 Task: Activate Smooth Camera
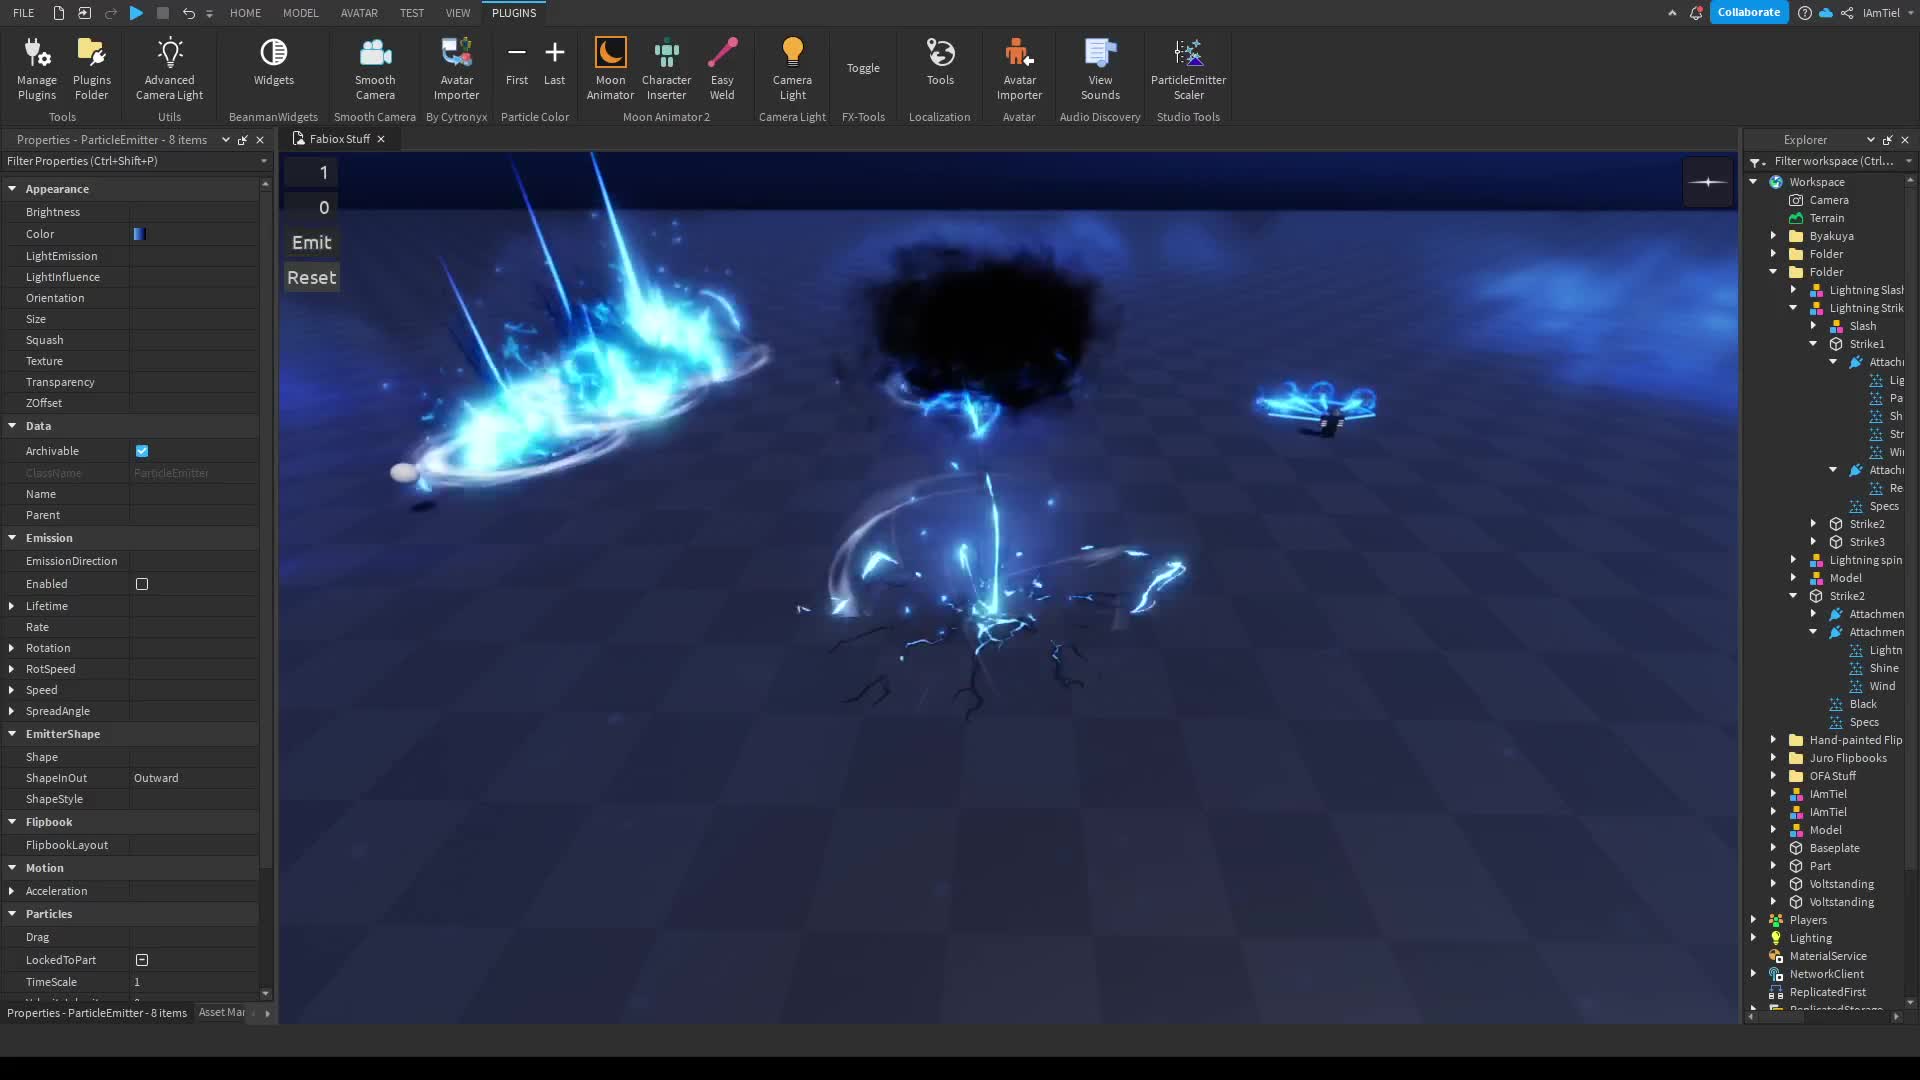click(375, 67)
